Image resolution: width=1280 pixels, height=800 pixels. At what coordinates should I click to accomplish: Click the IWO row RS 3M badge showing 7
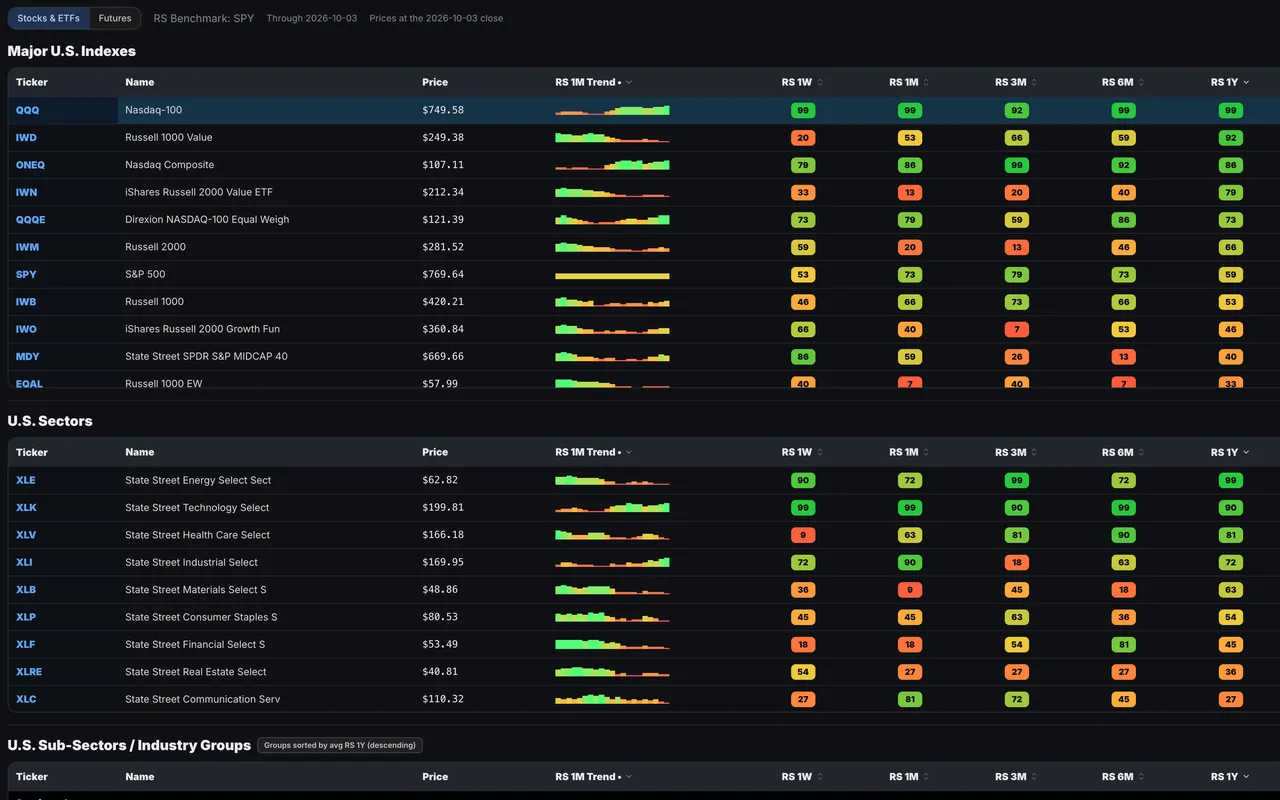tap(1017, 329)
